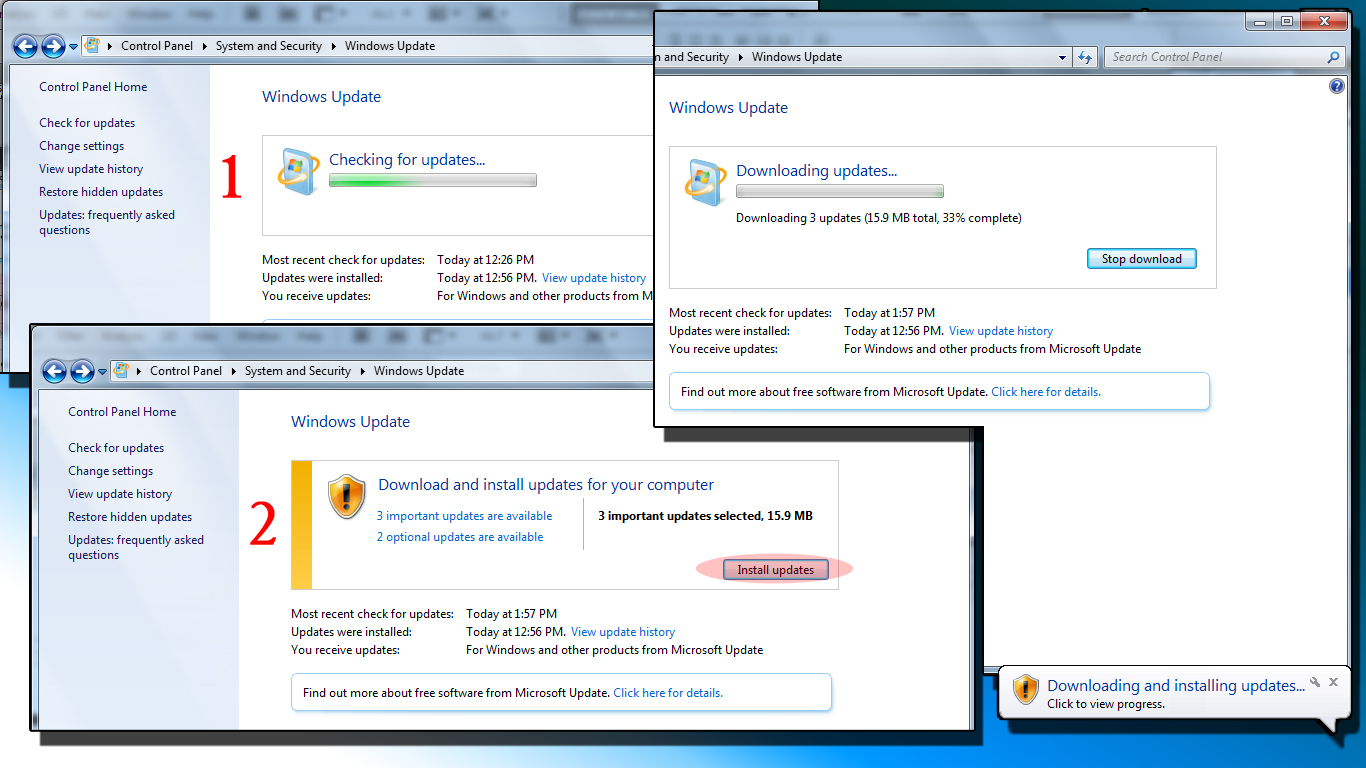Click the Windows Update icon beside Checking for updates

click(299, 171)
